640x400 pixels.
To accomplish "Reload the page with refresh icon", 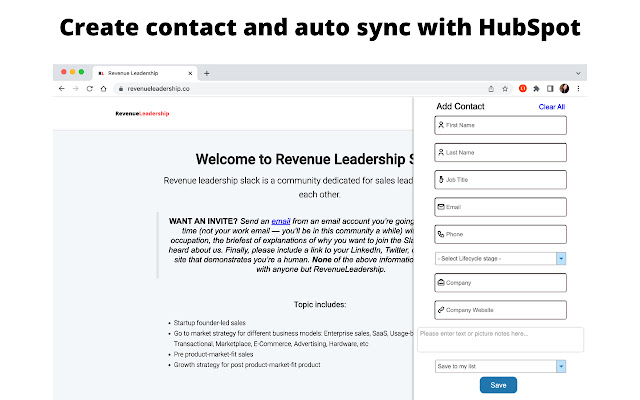I will point(89,89).
